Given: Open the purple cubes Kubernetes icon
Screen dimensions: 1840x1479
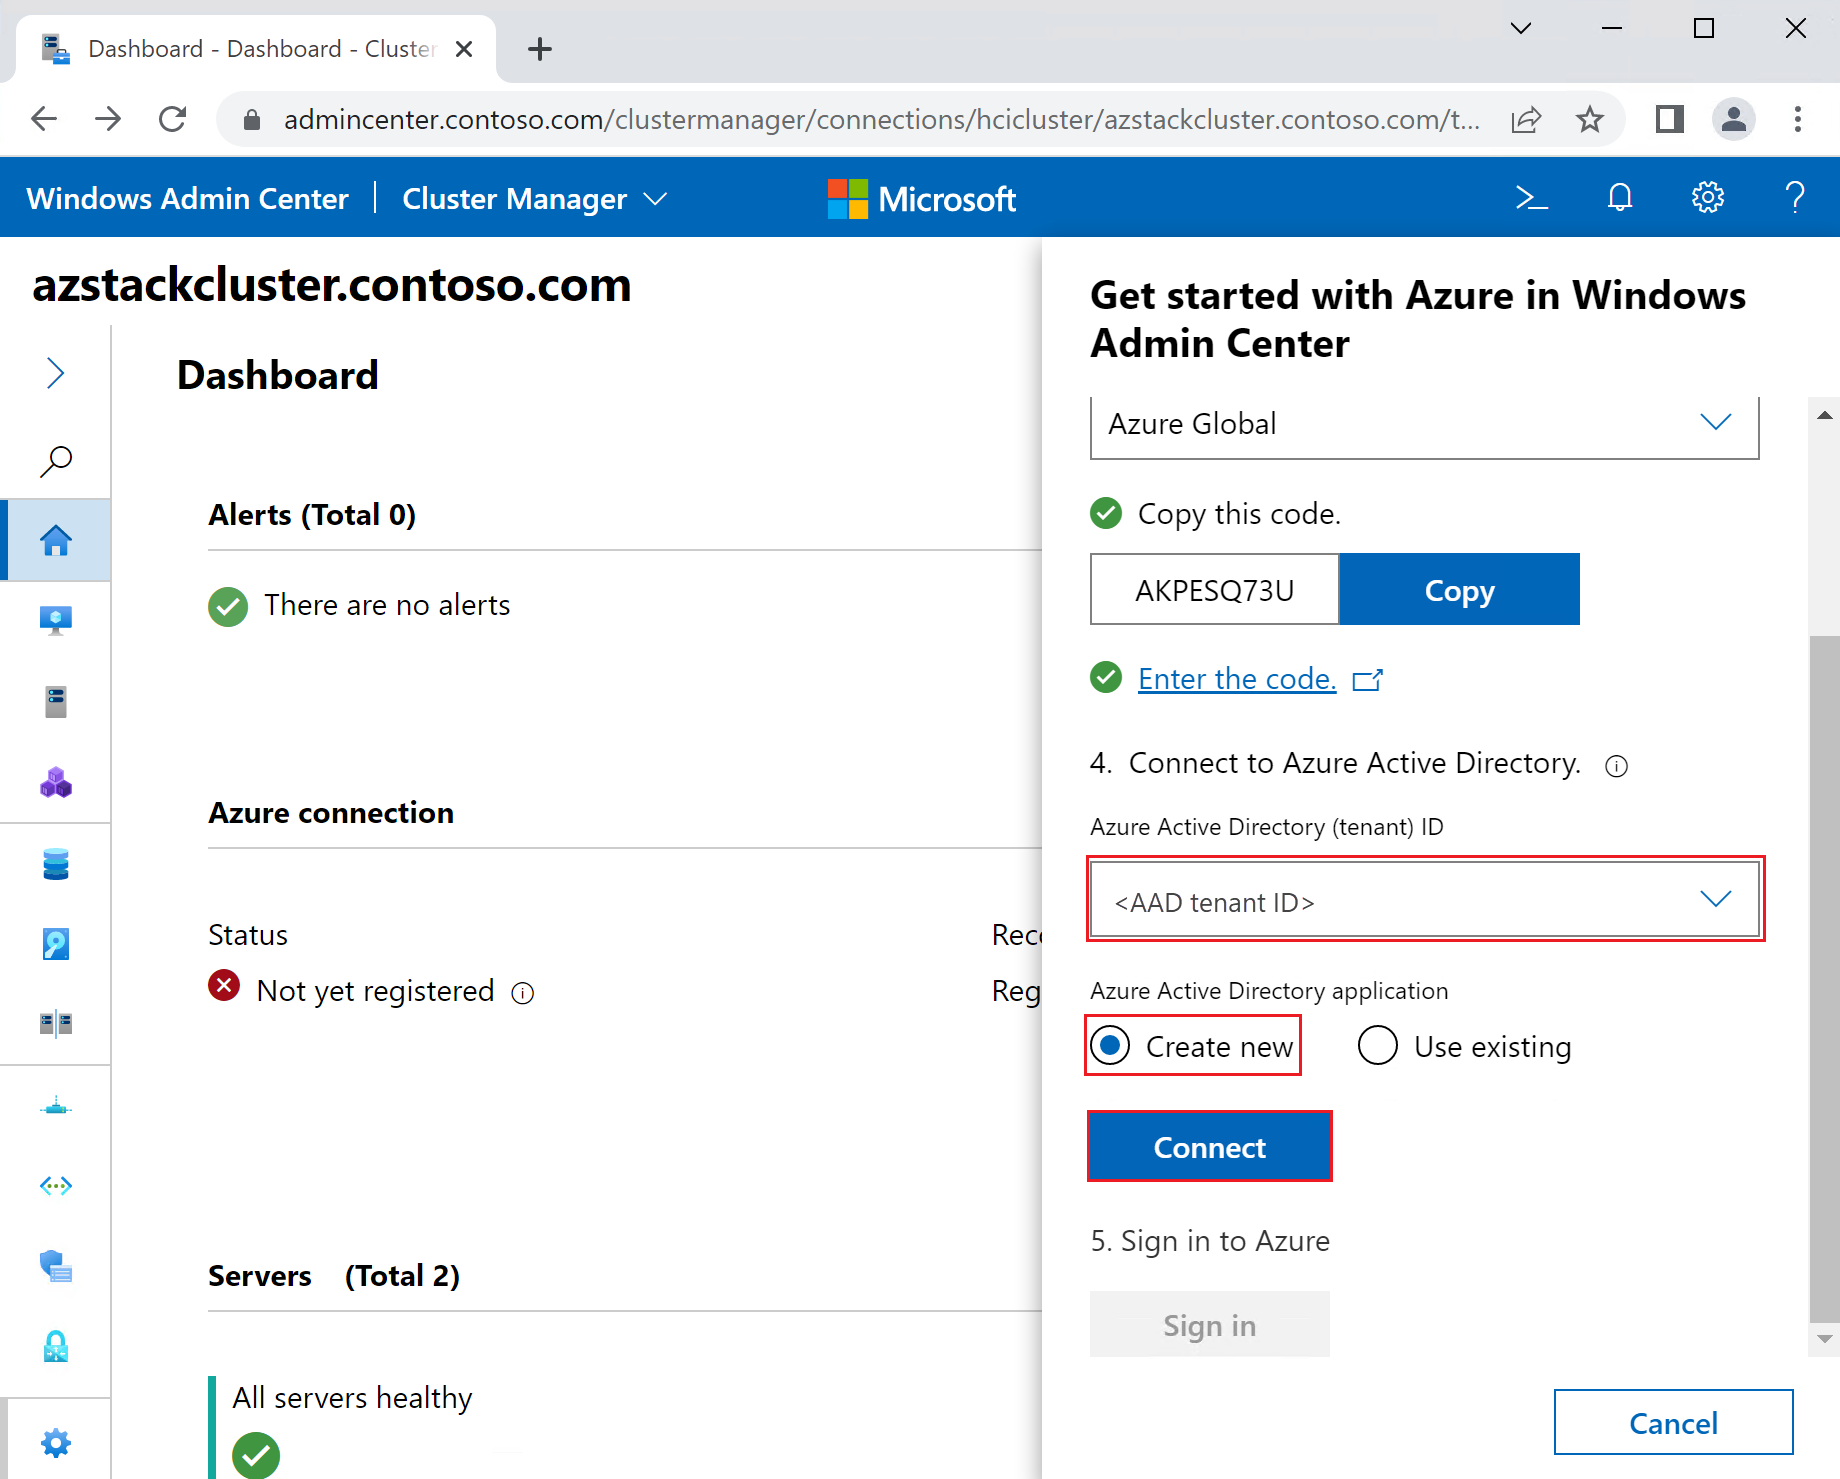Looking at the screenshot, I should click(x=55, y=782).
